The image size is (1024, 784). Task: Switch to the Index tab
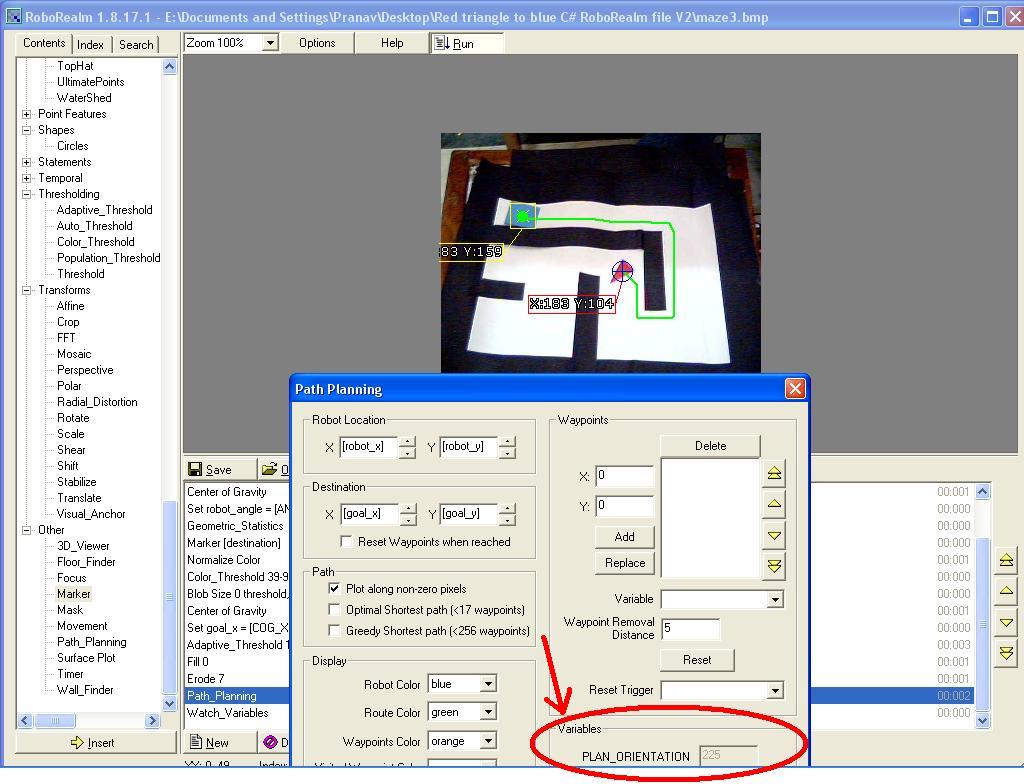click(90, 44)
